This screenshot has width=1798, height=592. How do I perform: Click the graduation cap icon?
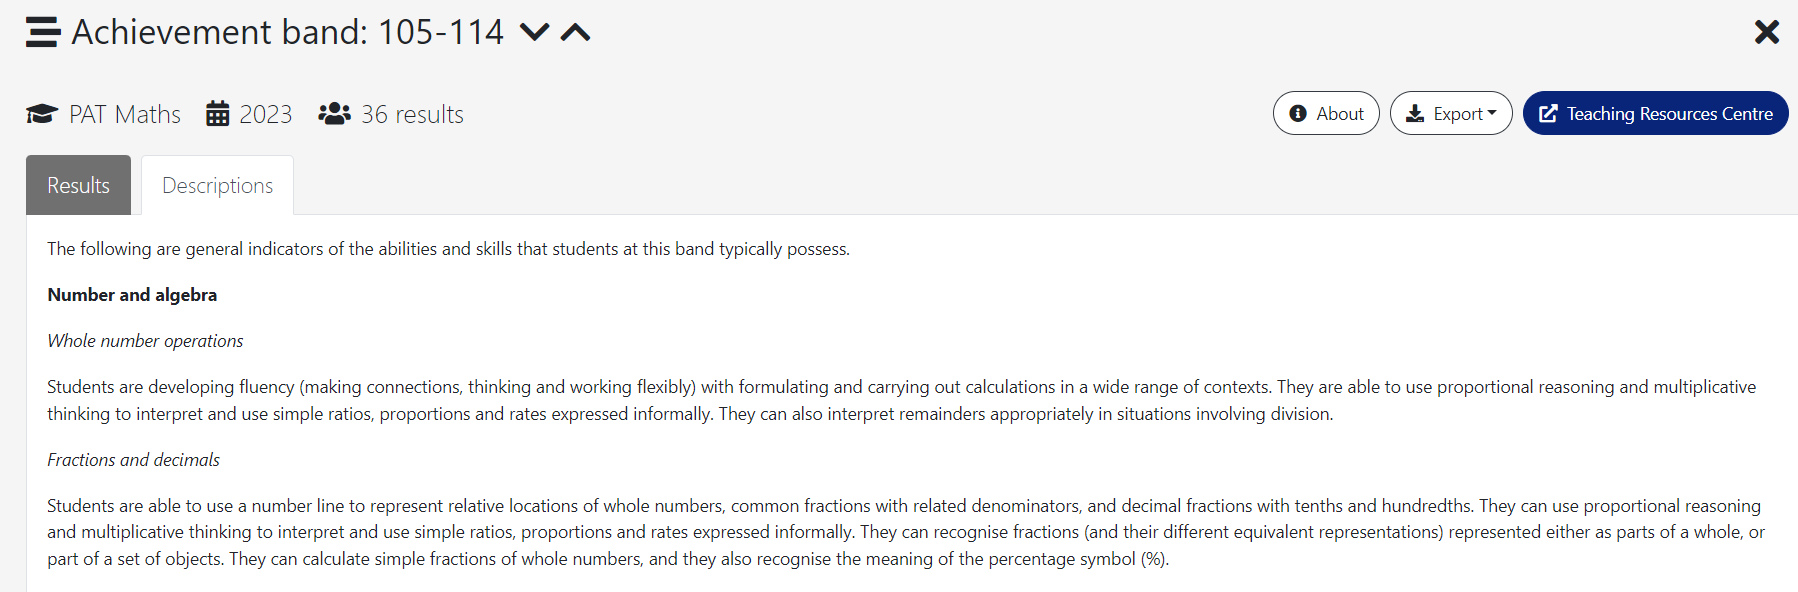pyautogui.click(x=41, y=114)
